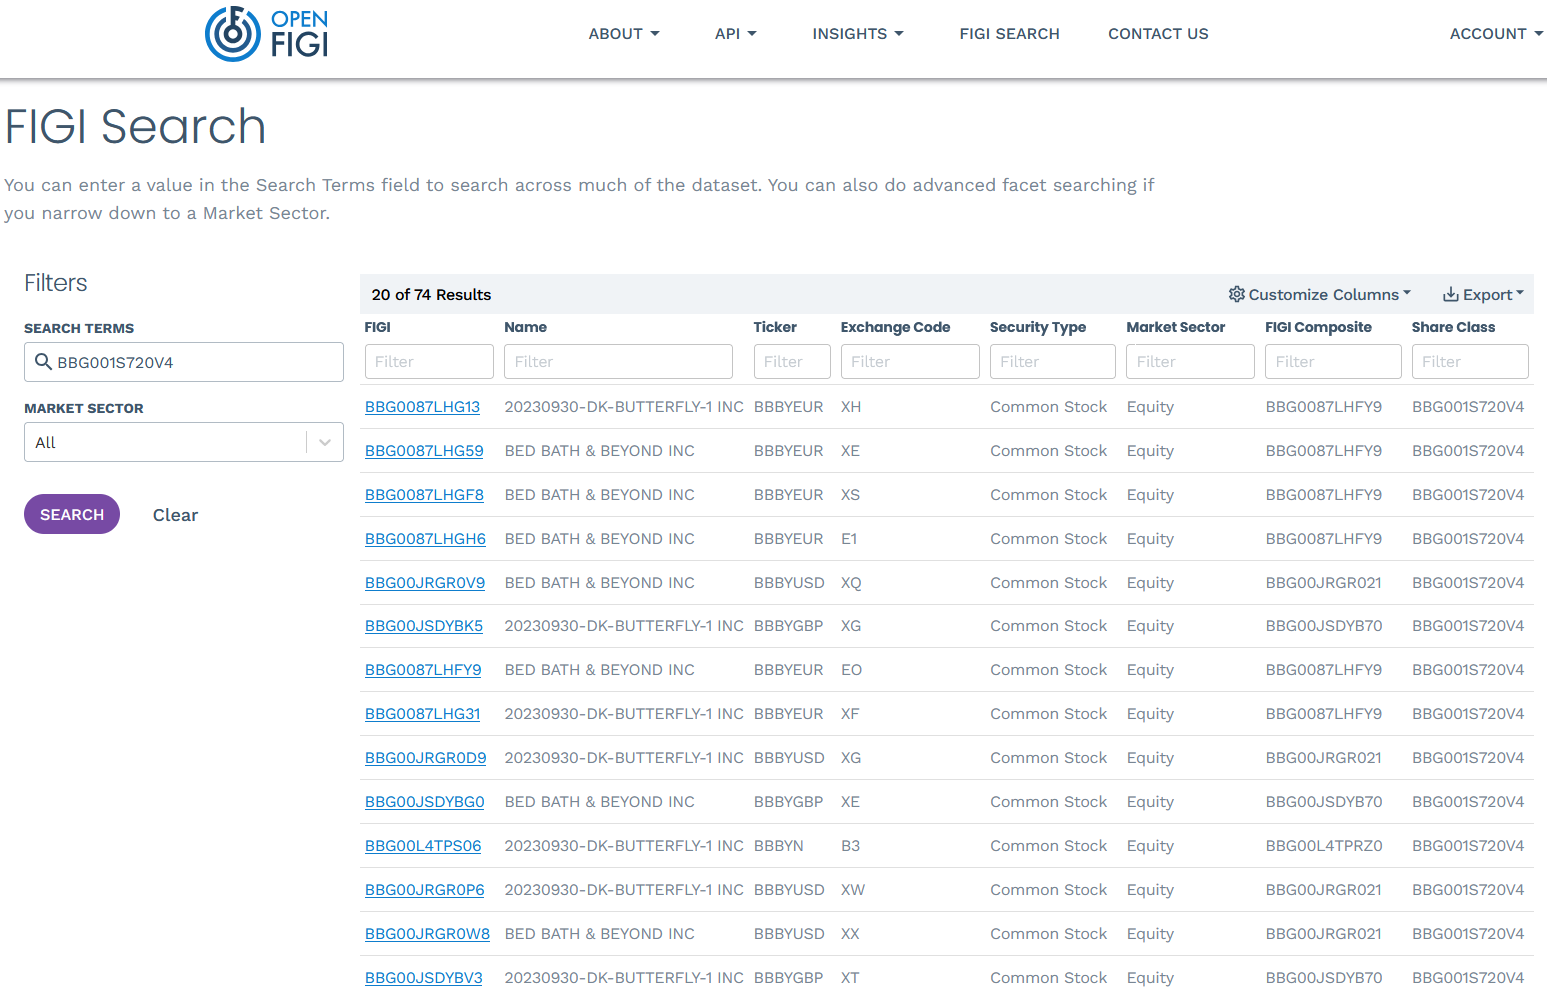Click exchange code XT cell
The image size is (1547, 994).
click(850, 978)
